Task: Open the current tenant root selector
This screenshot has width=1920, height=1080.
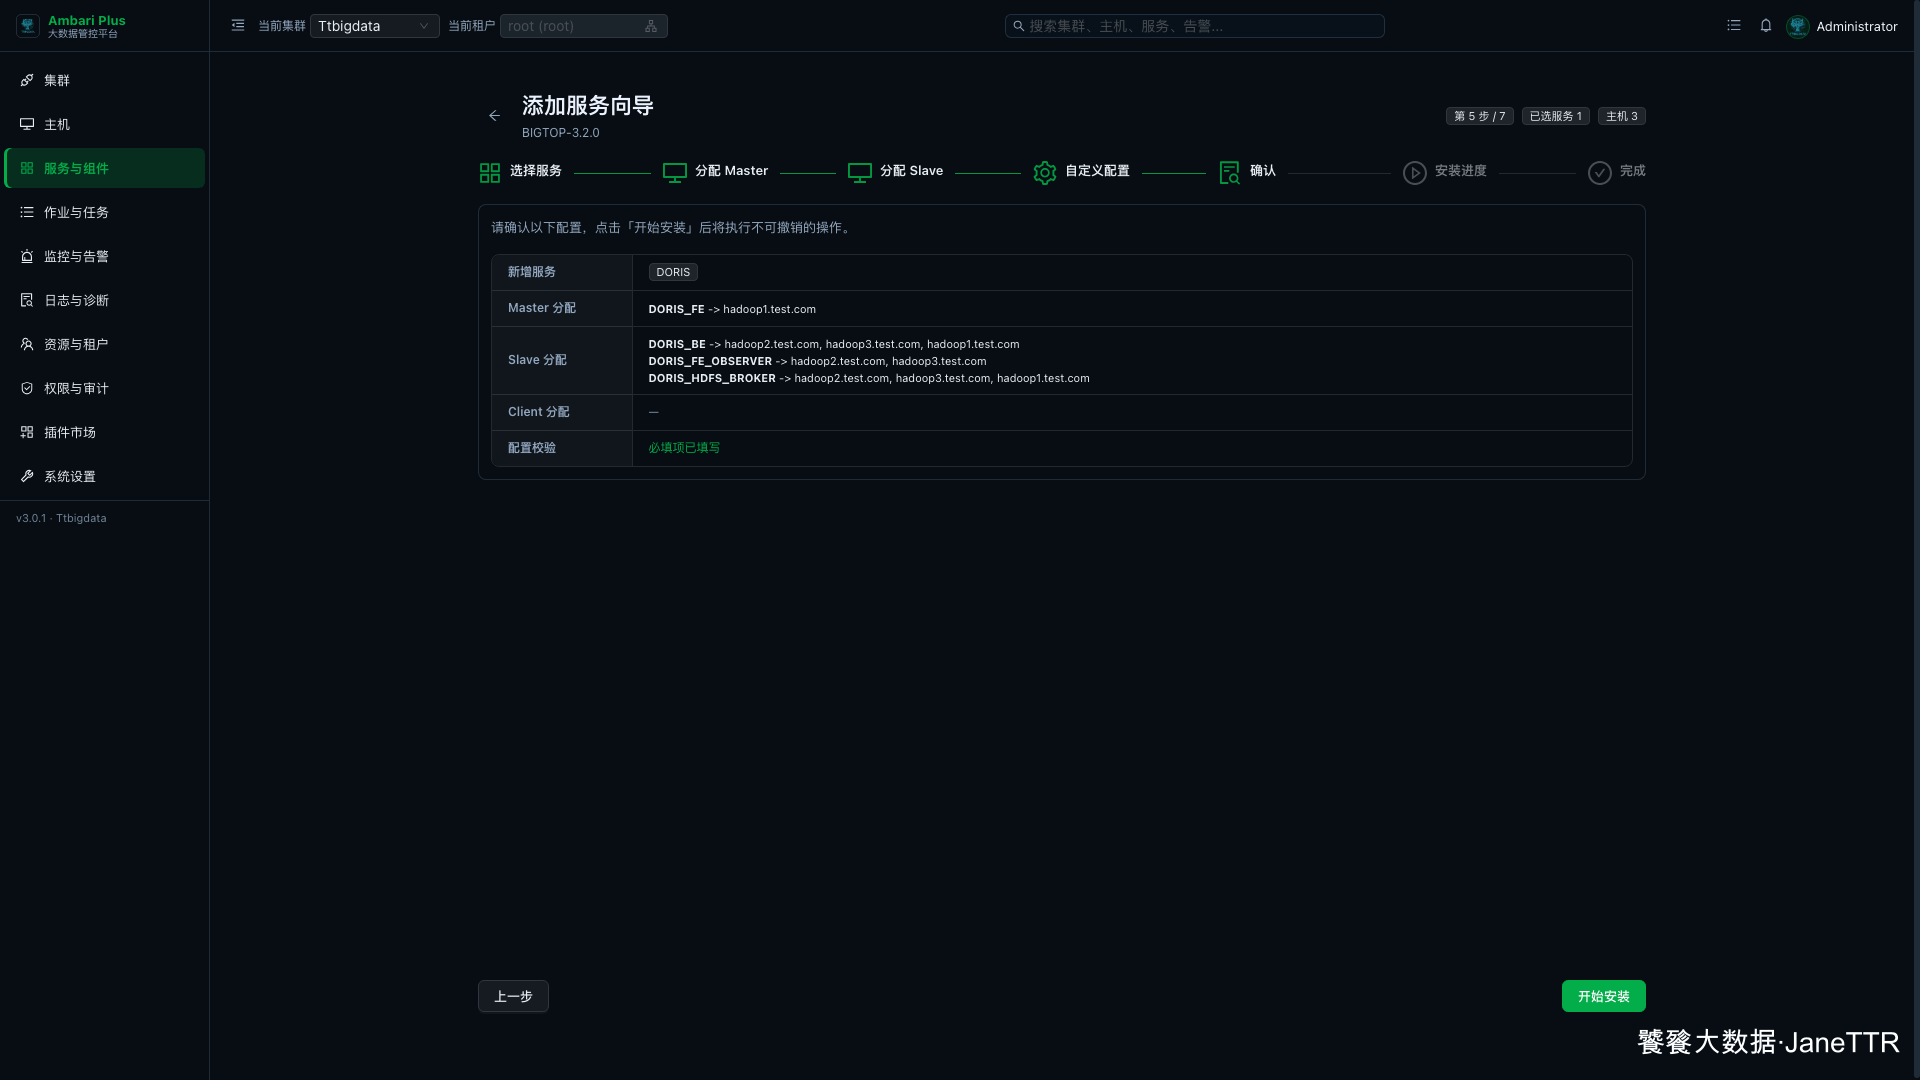Action: pyautogui.click(x=583, y=26)
